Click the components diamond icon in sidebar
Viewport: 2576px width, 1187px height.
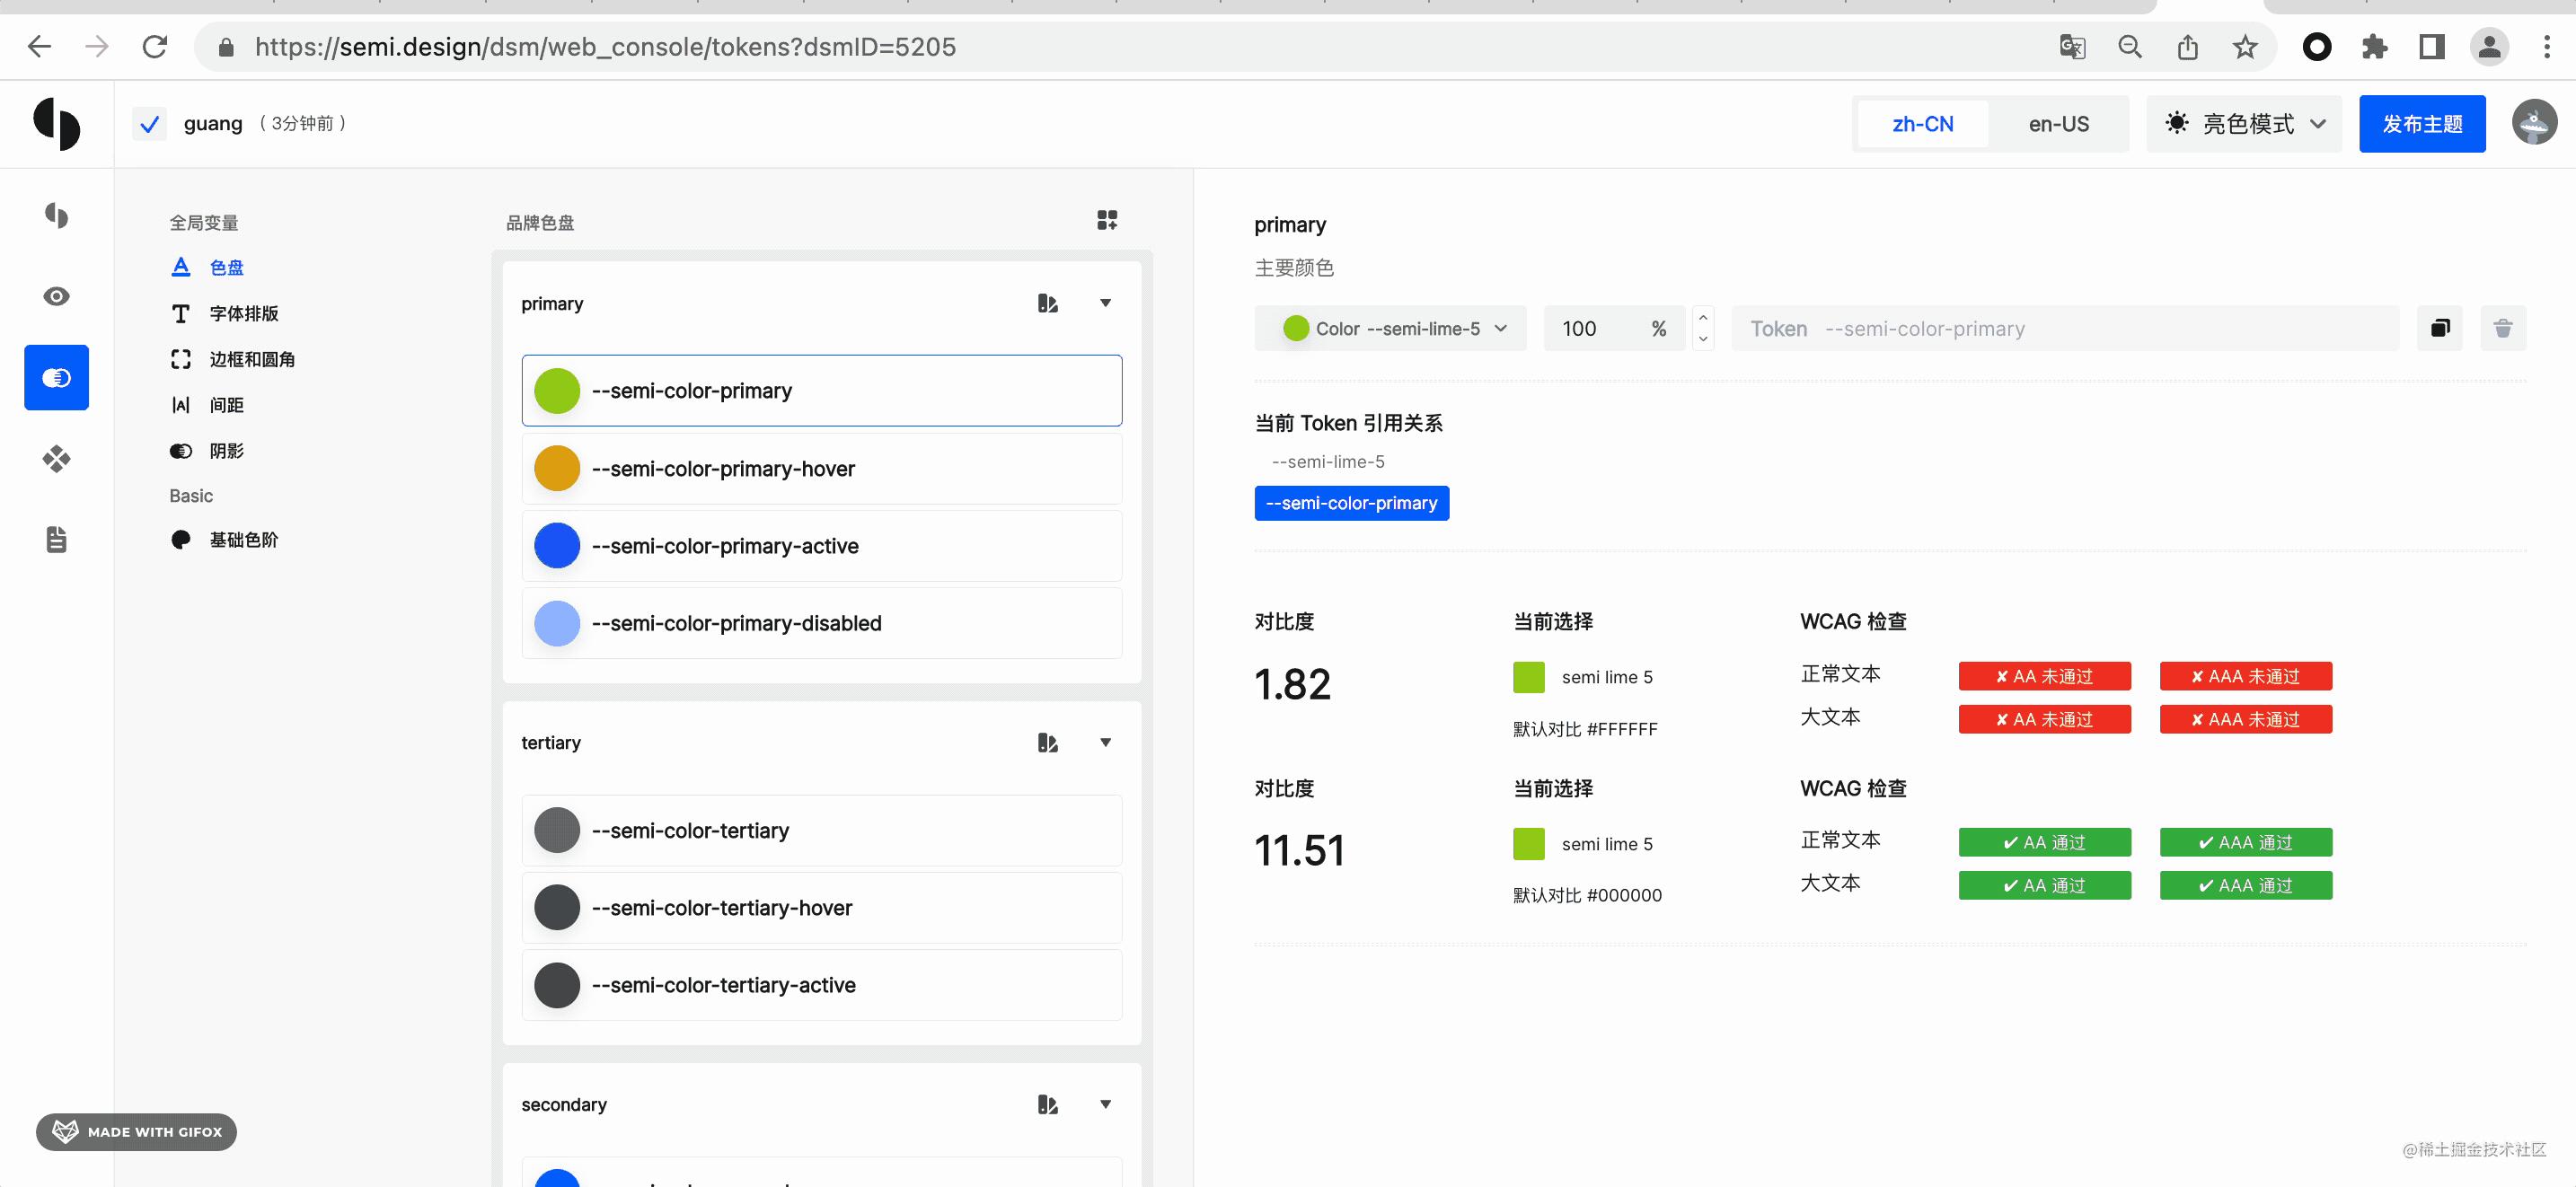click(56, 459)
